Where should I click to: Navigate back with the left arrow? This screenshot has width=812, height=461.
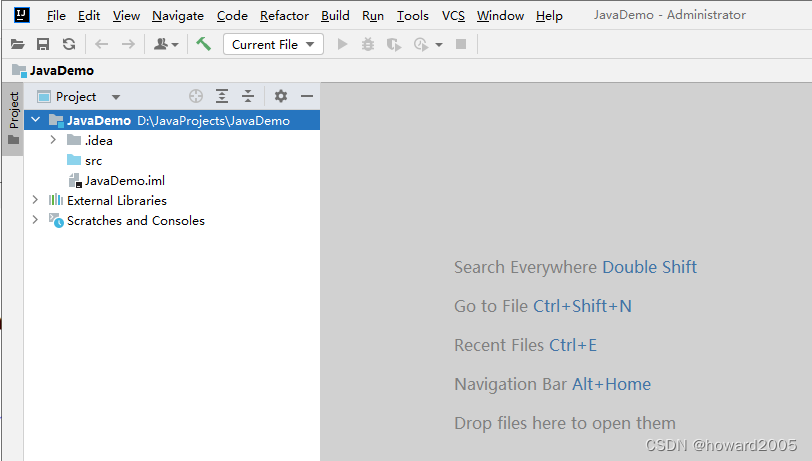pyautogui.click(x=102, y=45)
